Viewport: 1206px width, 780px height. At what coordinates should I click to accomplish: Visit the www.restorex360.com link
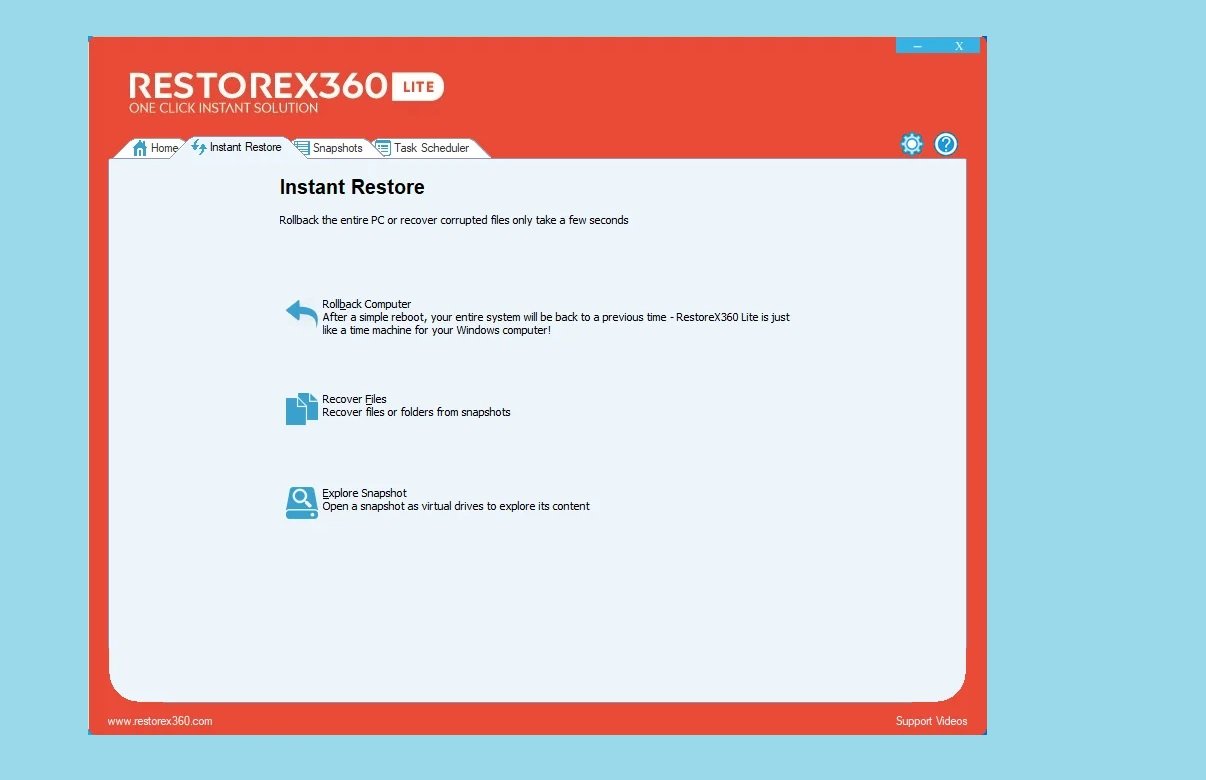[x=160, y=721]
